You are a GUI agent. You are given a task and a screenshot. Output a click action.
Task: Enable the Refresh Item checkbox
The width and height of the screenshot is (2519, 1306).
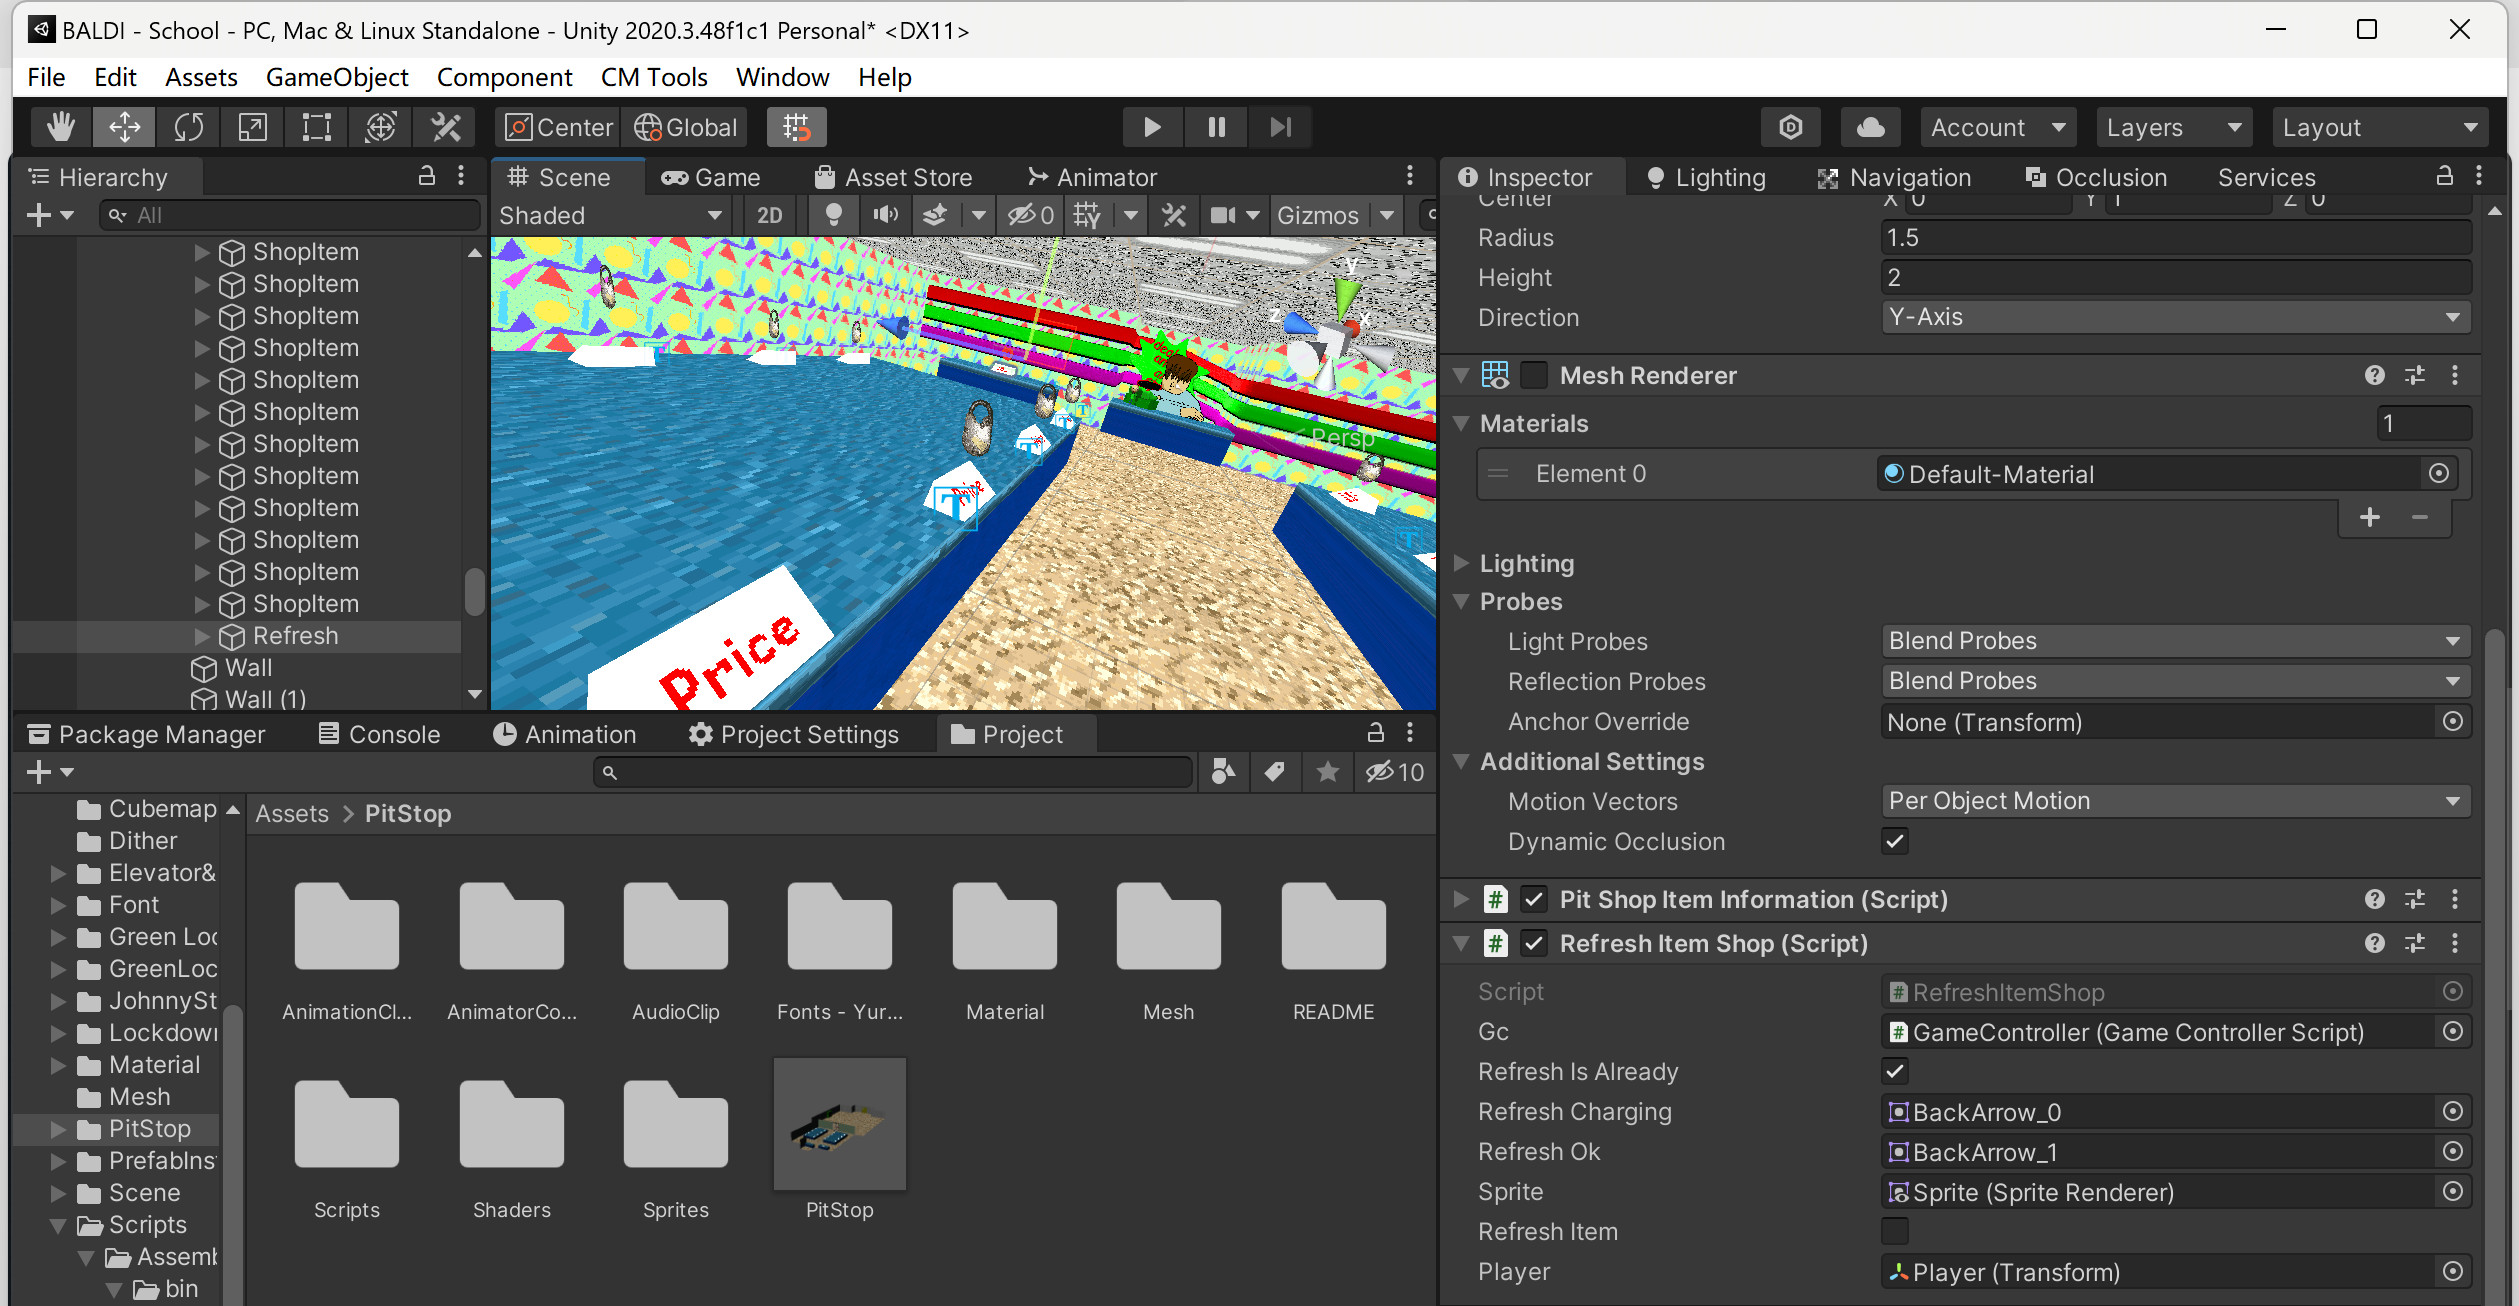pos(1894,1231)
